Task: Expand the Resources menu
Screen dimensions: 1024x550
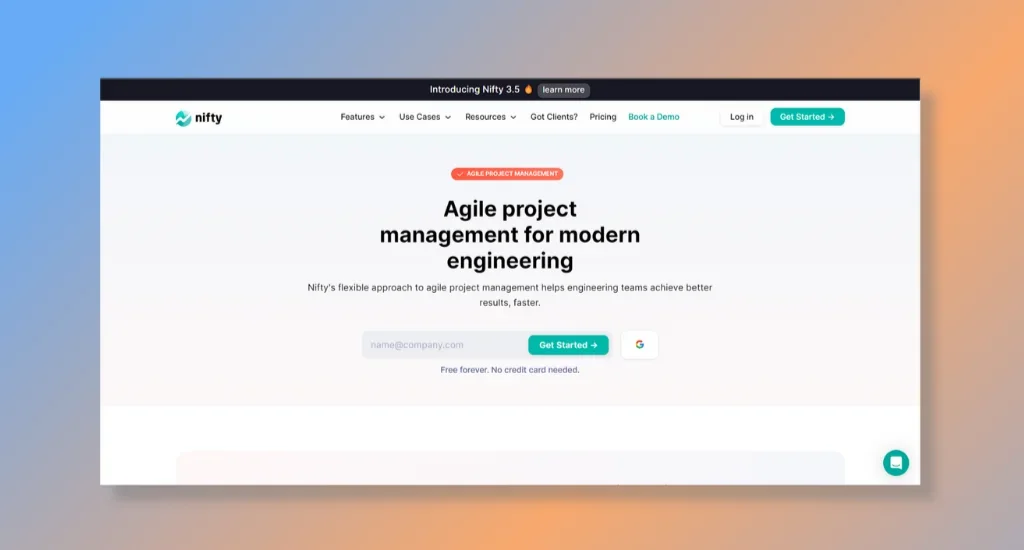Action: [x=490, y=117]
